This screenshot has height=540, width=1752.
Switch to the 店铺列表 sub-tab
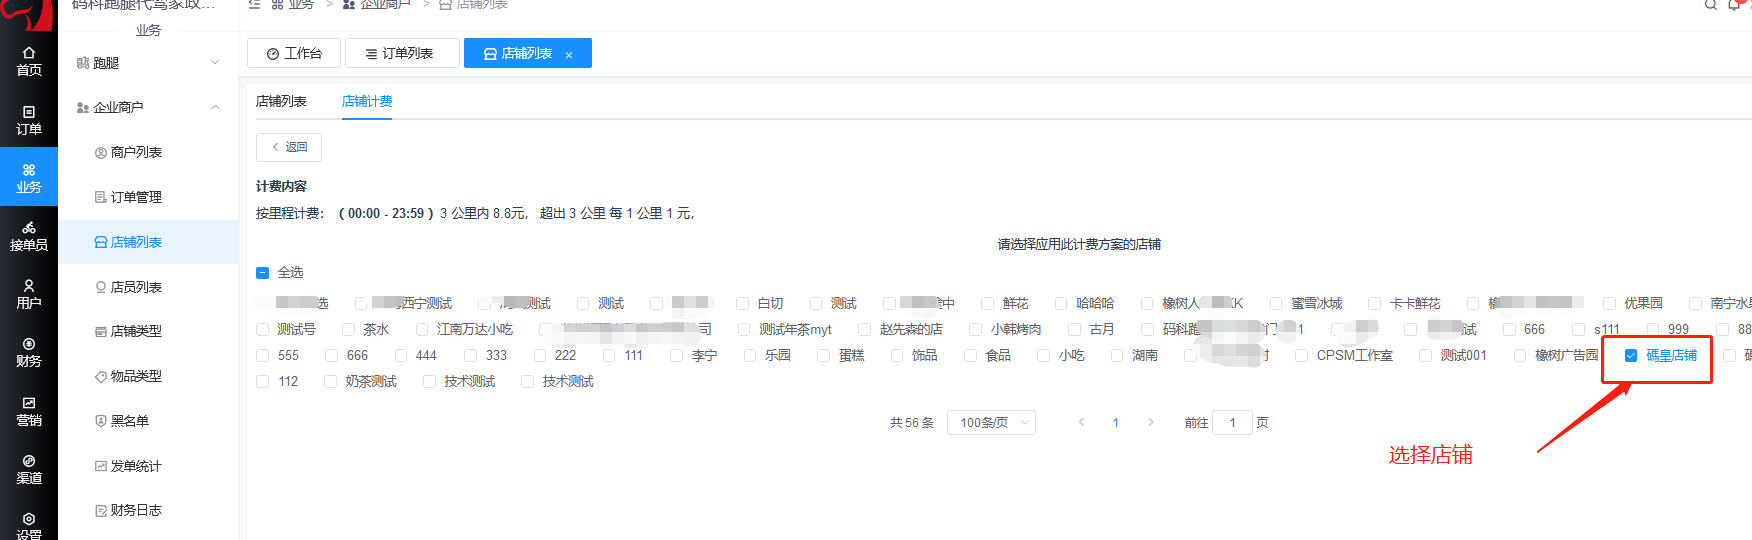[281, 101]
